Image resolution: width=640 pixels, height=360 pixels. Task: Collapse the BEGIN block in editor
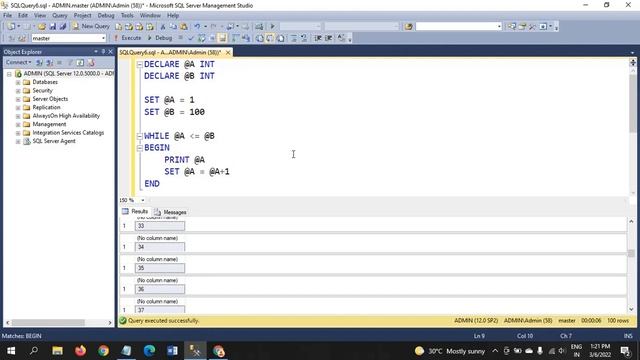(x=139, y=148)
